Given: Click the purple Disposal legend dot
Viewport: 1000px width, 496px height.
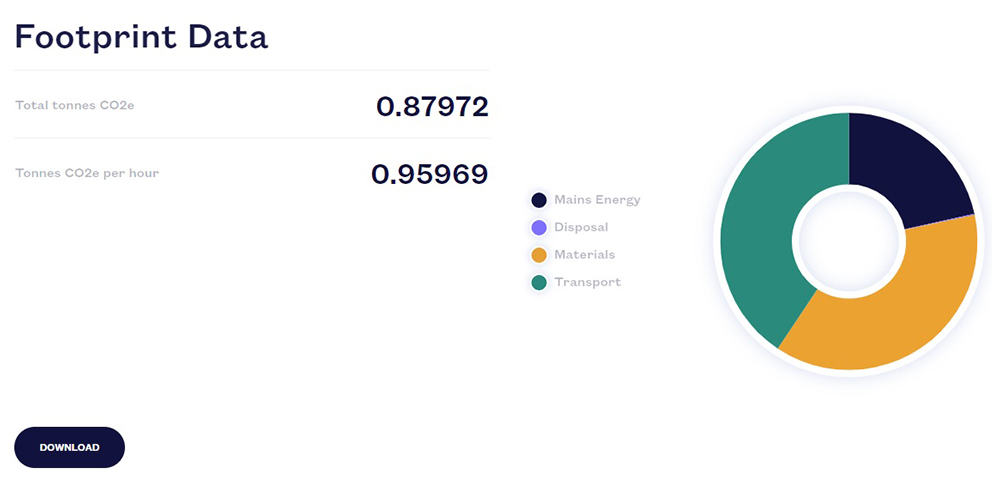Looking at the screenshot, I should [x=539, y=228].
